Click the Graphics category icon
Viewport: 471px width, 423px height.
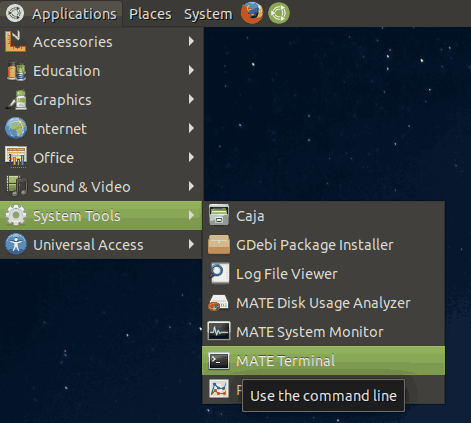point(16,99)
